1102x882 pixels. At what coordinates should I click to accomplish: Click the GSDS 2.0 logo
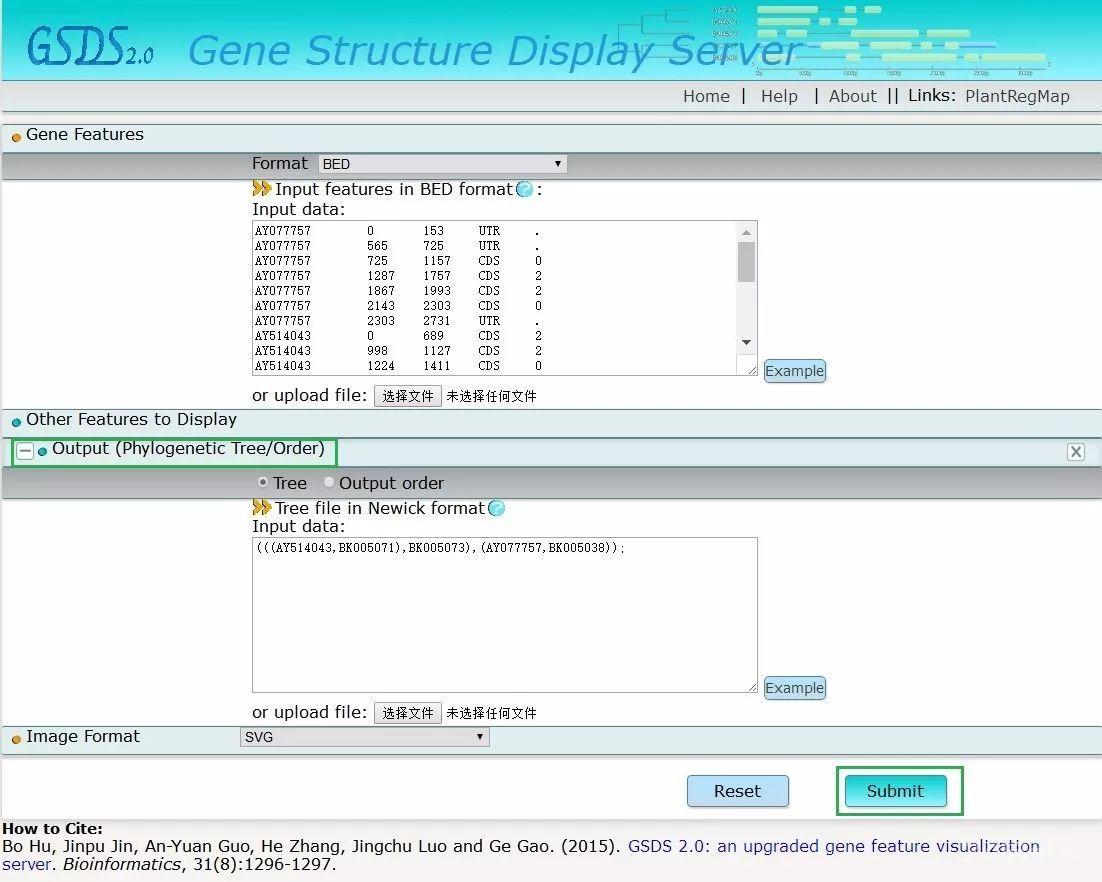90,46
